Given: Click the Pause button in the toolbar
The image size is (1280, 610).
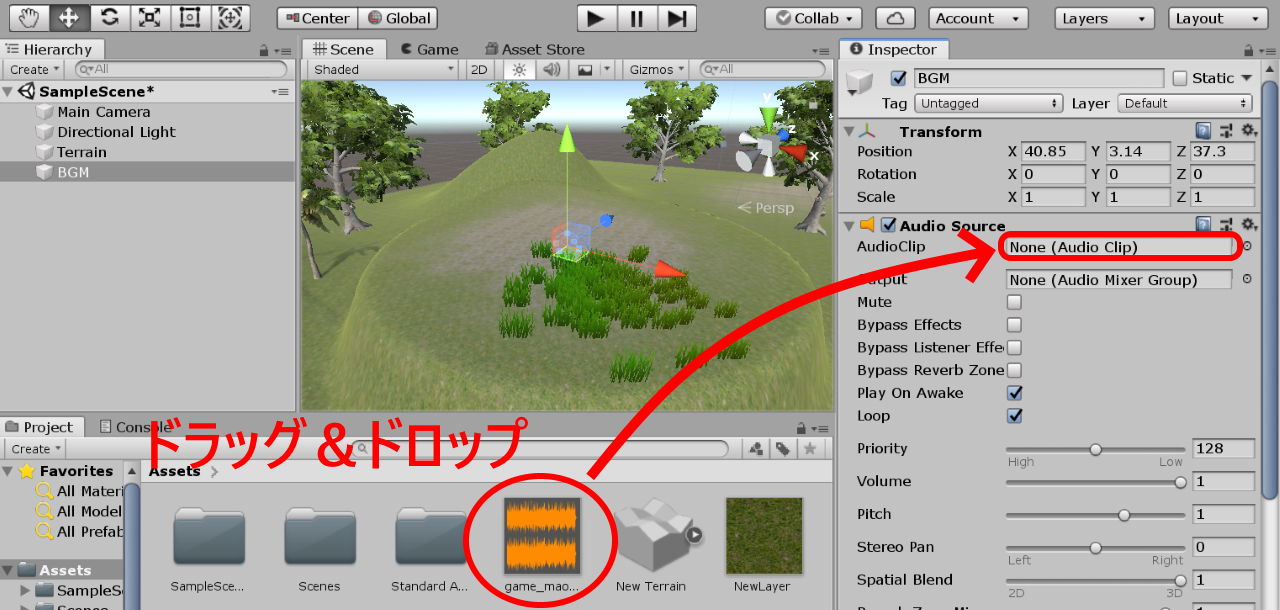Looking at the screenshot, I should point(636,18).
